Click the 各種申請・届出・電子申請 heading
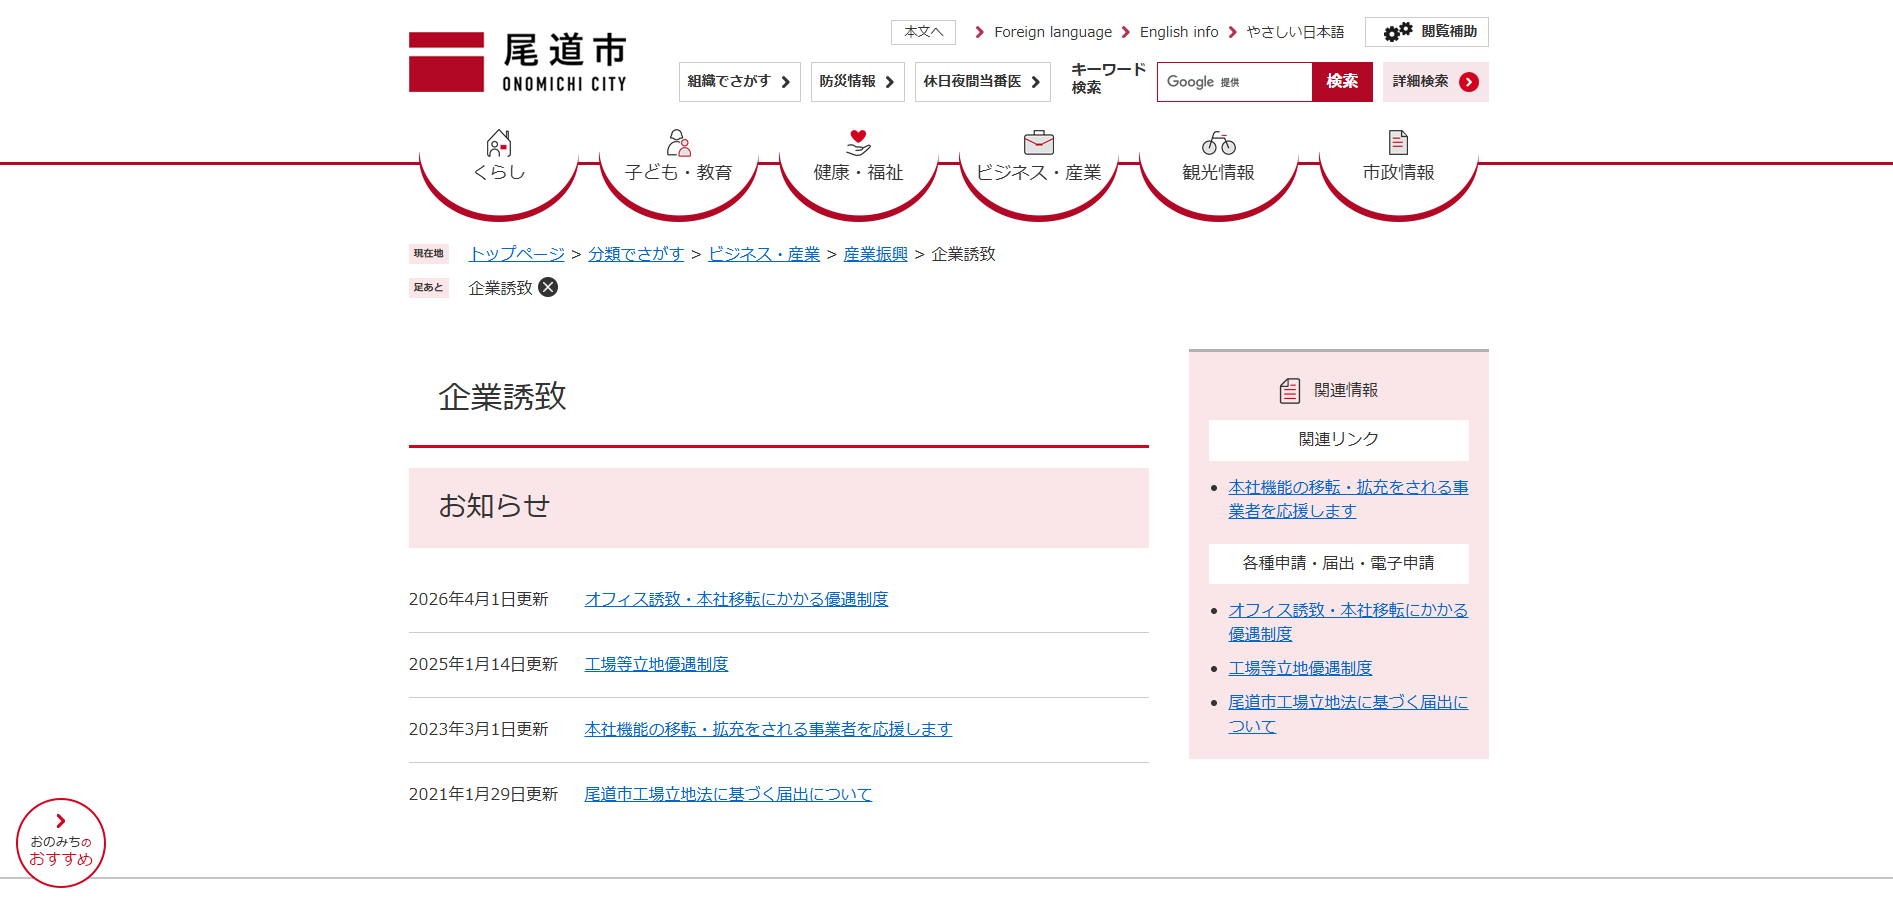This screenshot has width=1893, height=902. click(x=1338, y=563)
